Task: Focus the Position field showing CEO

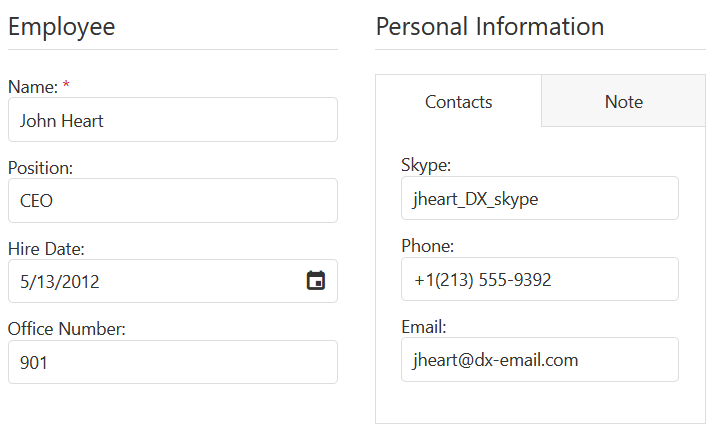Action: 172,201
